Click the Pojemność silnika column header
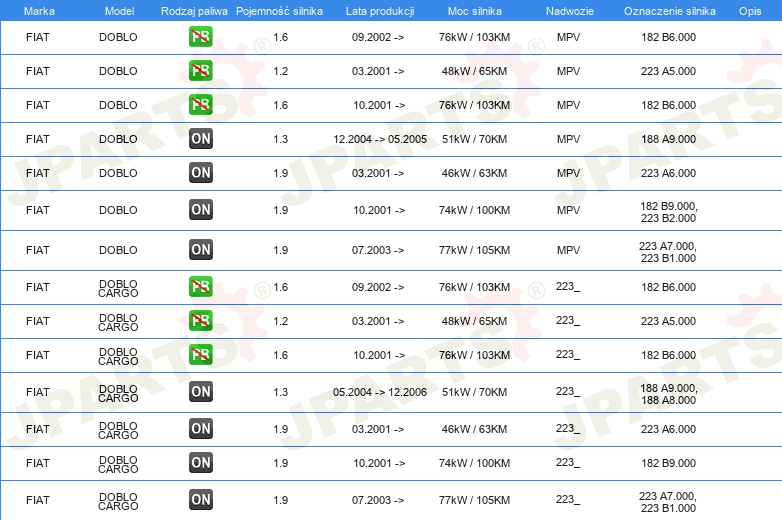The image size is (782, 520). pyautogui.click(x=279, y=11)
